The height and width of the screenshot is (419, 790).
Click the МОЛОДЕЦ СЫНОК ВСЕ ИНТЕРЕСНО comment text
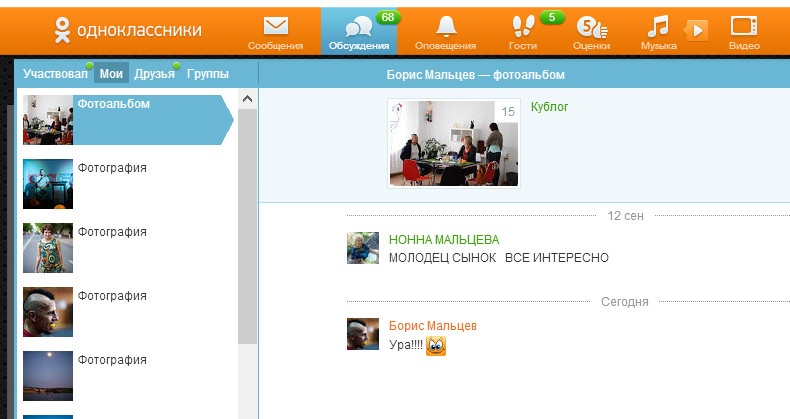coord(499,258)
